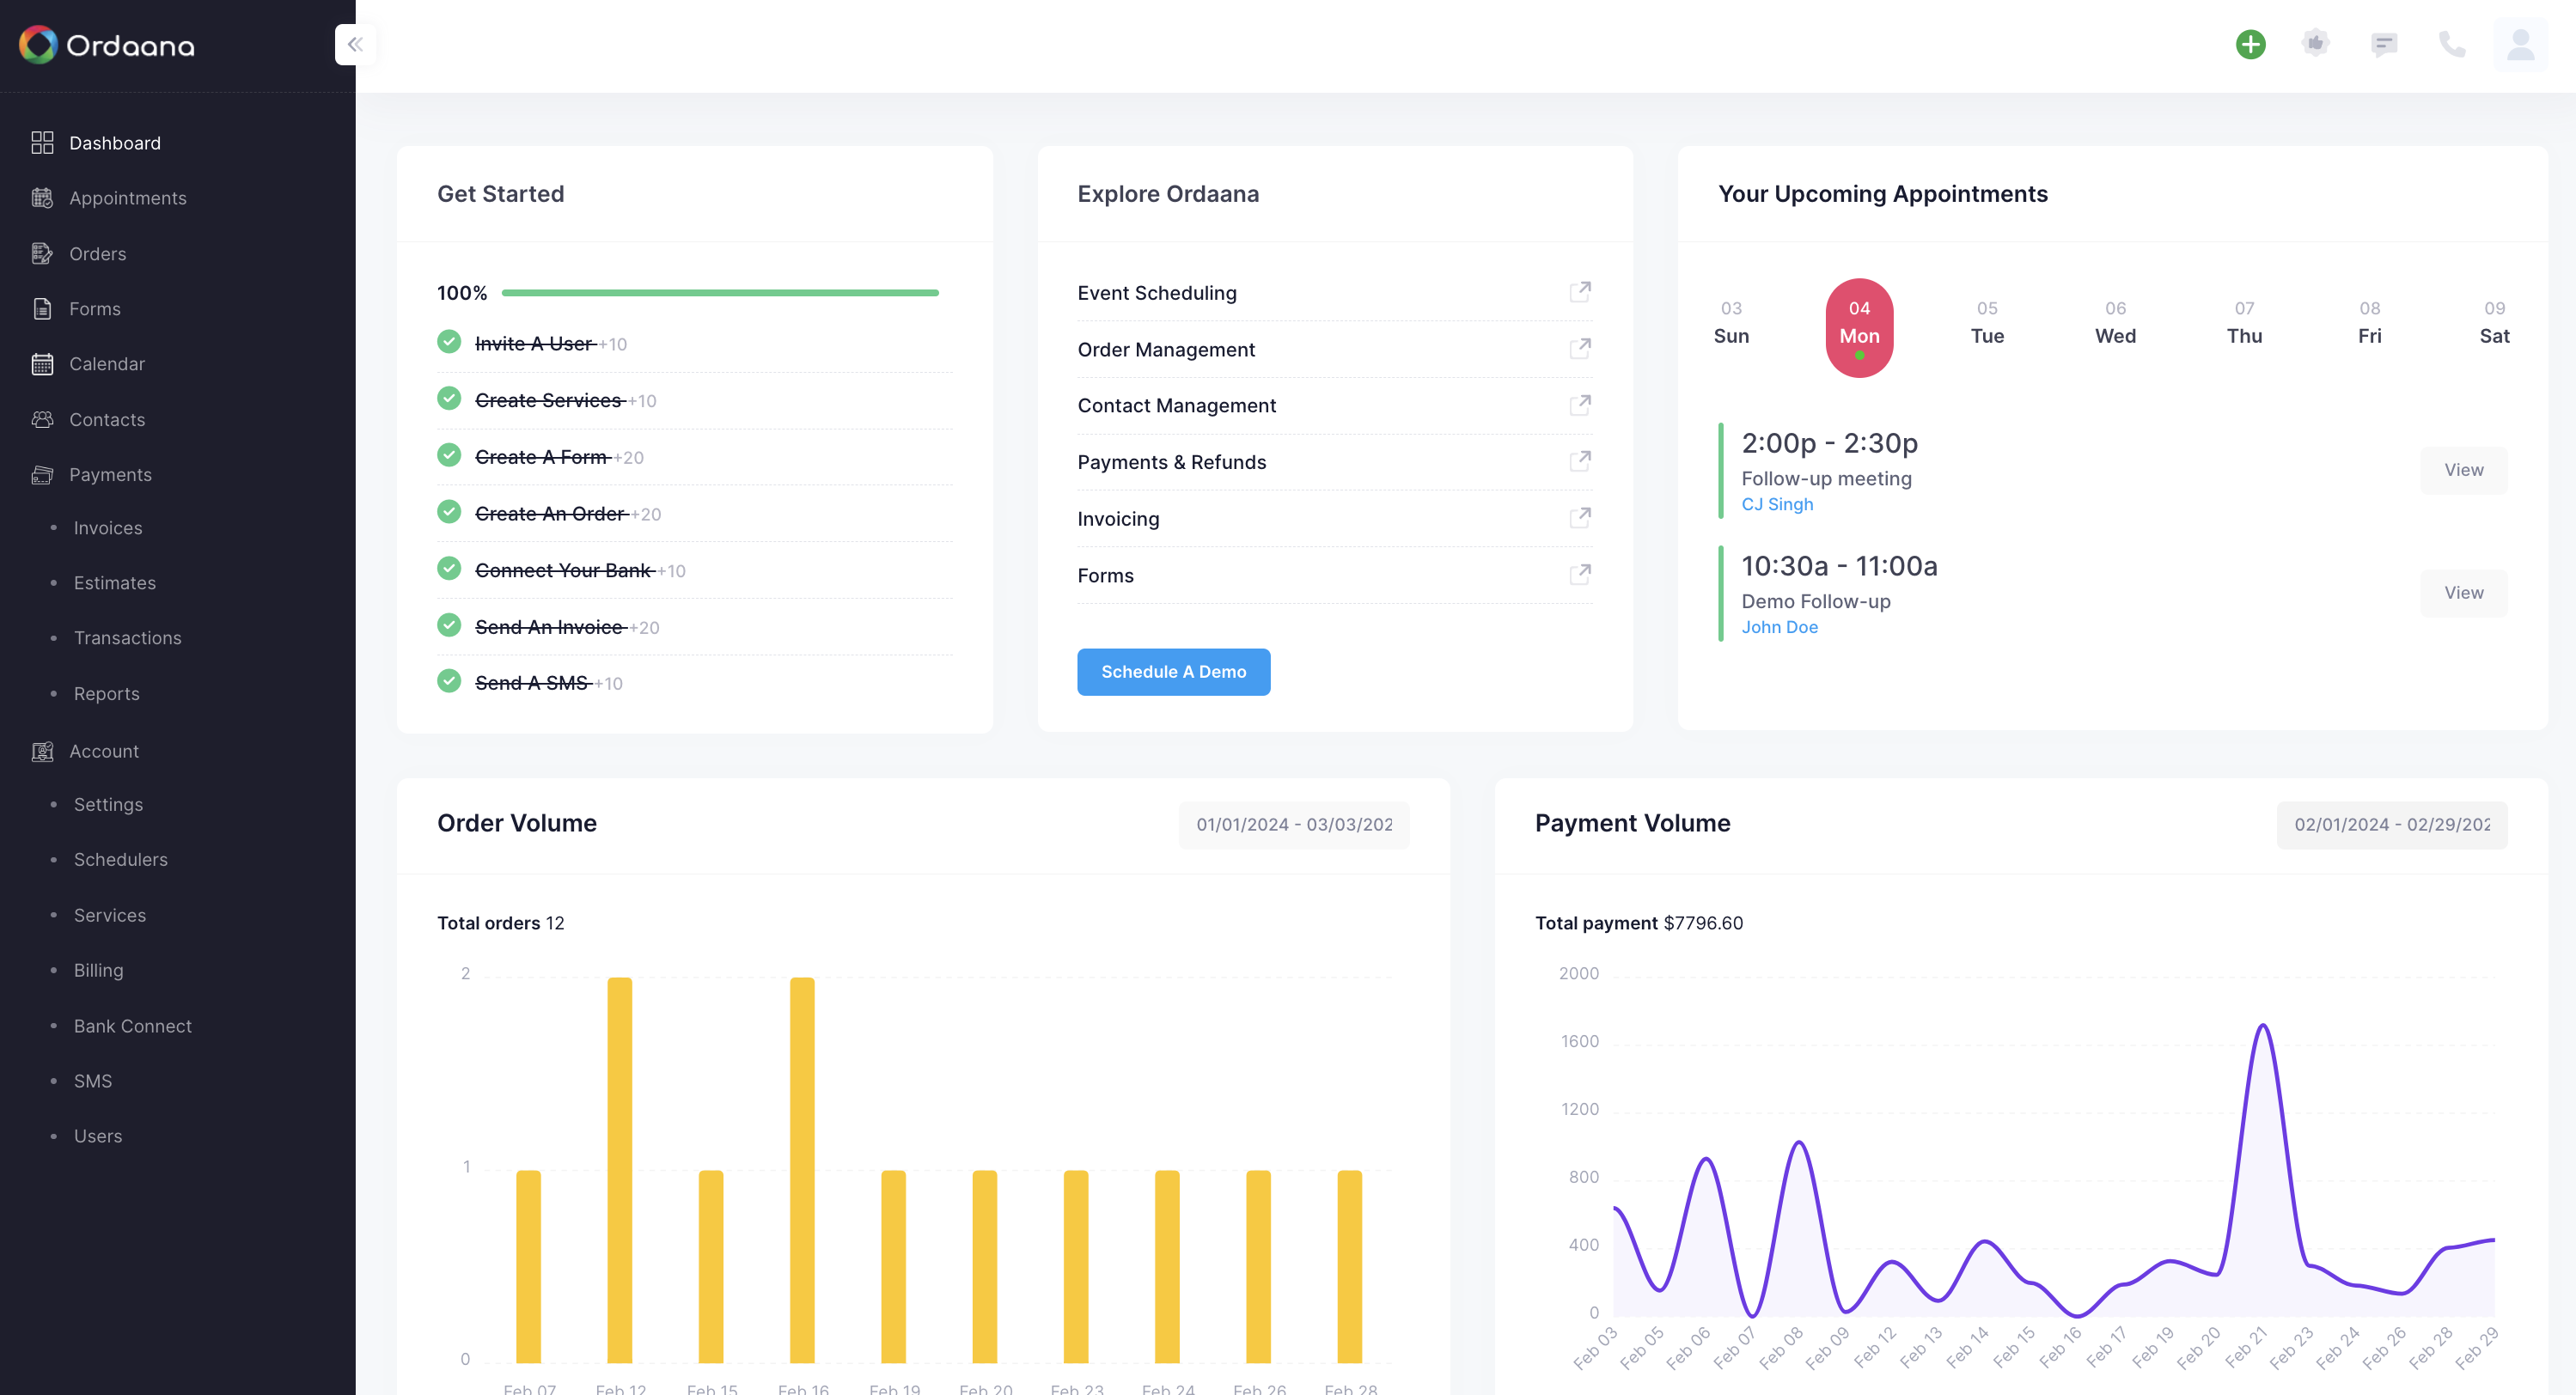View the Follow-up meeting with CJ Singh
Screen dimensions: 2576x1395
(2463, 469)
